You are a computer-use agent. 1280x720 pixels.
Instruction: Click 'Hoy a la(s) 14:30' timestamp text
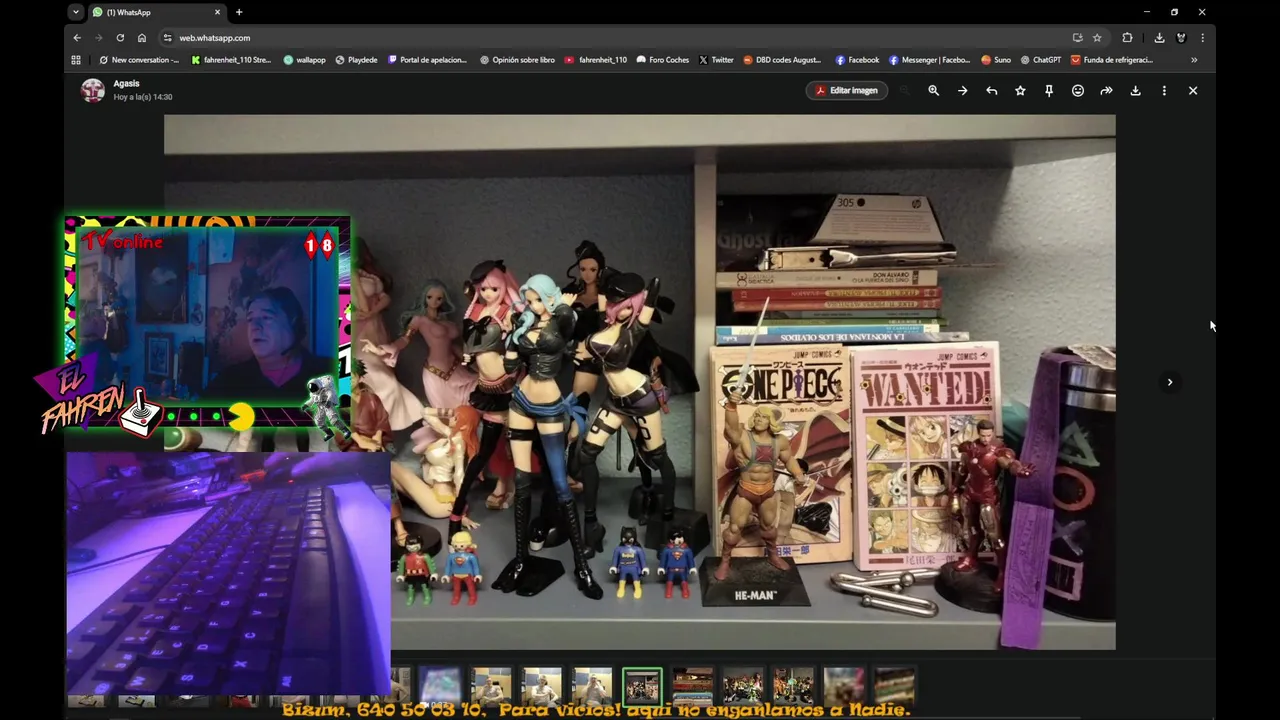click(143, 97)
